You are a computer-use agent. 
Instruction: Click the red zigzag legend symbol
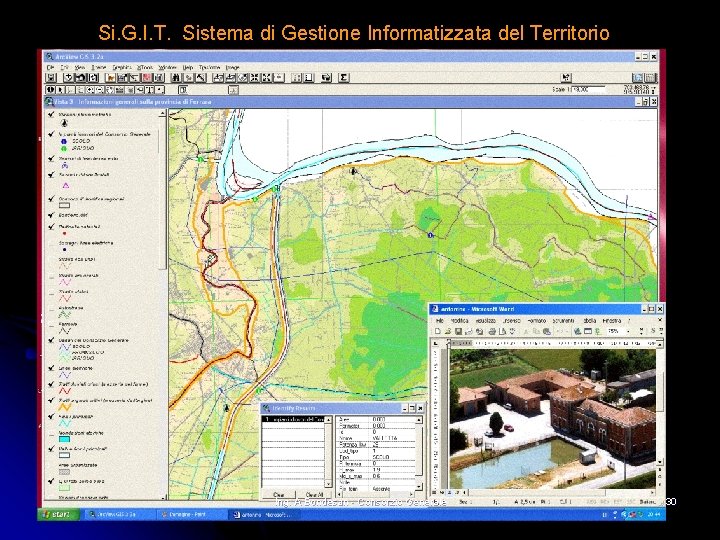(x=65, y=391)
